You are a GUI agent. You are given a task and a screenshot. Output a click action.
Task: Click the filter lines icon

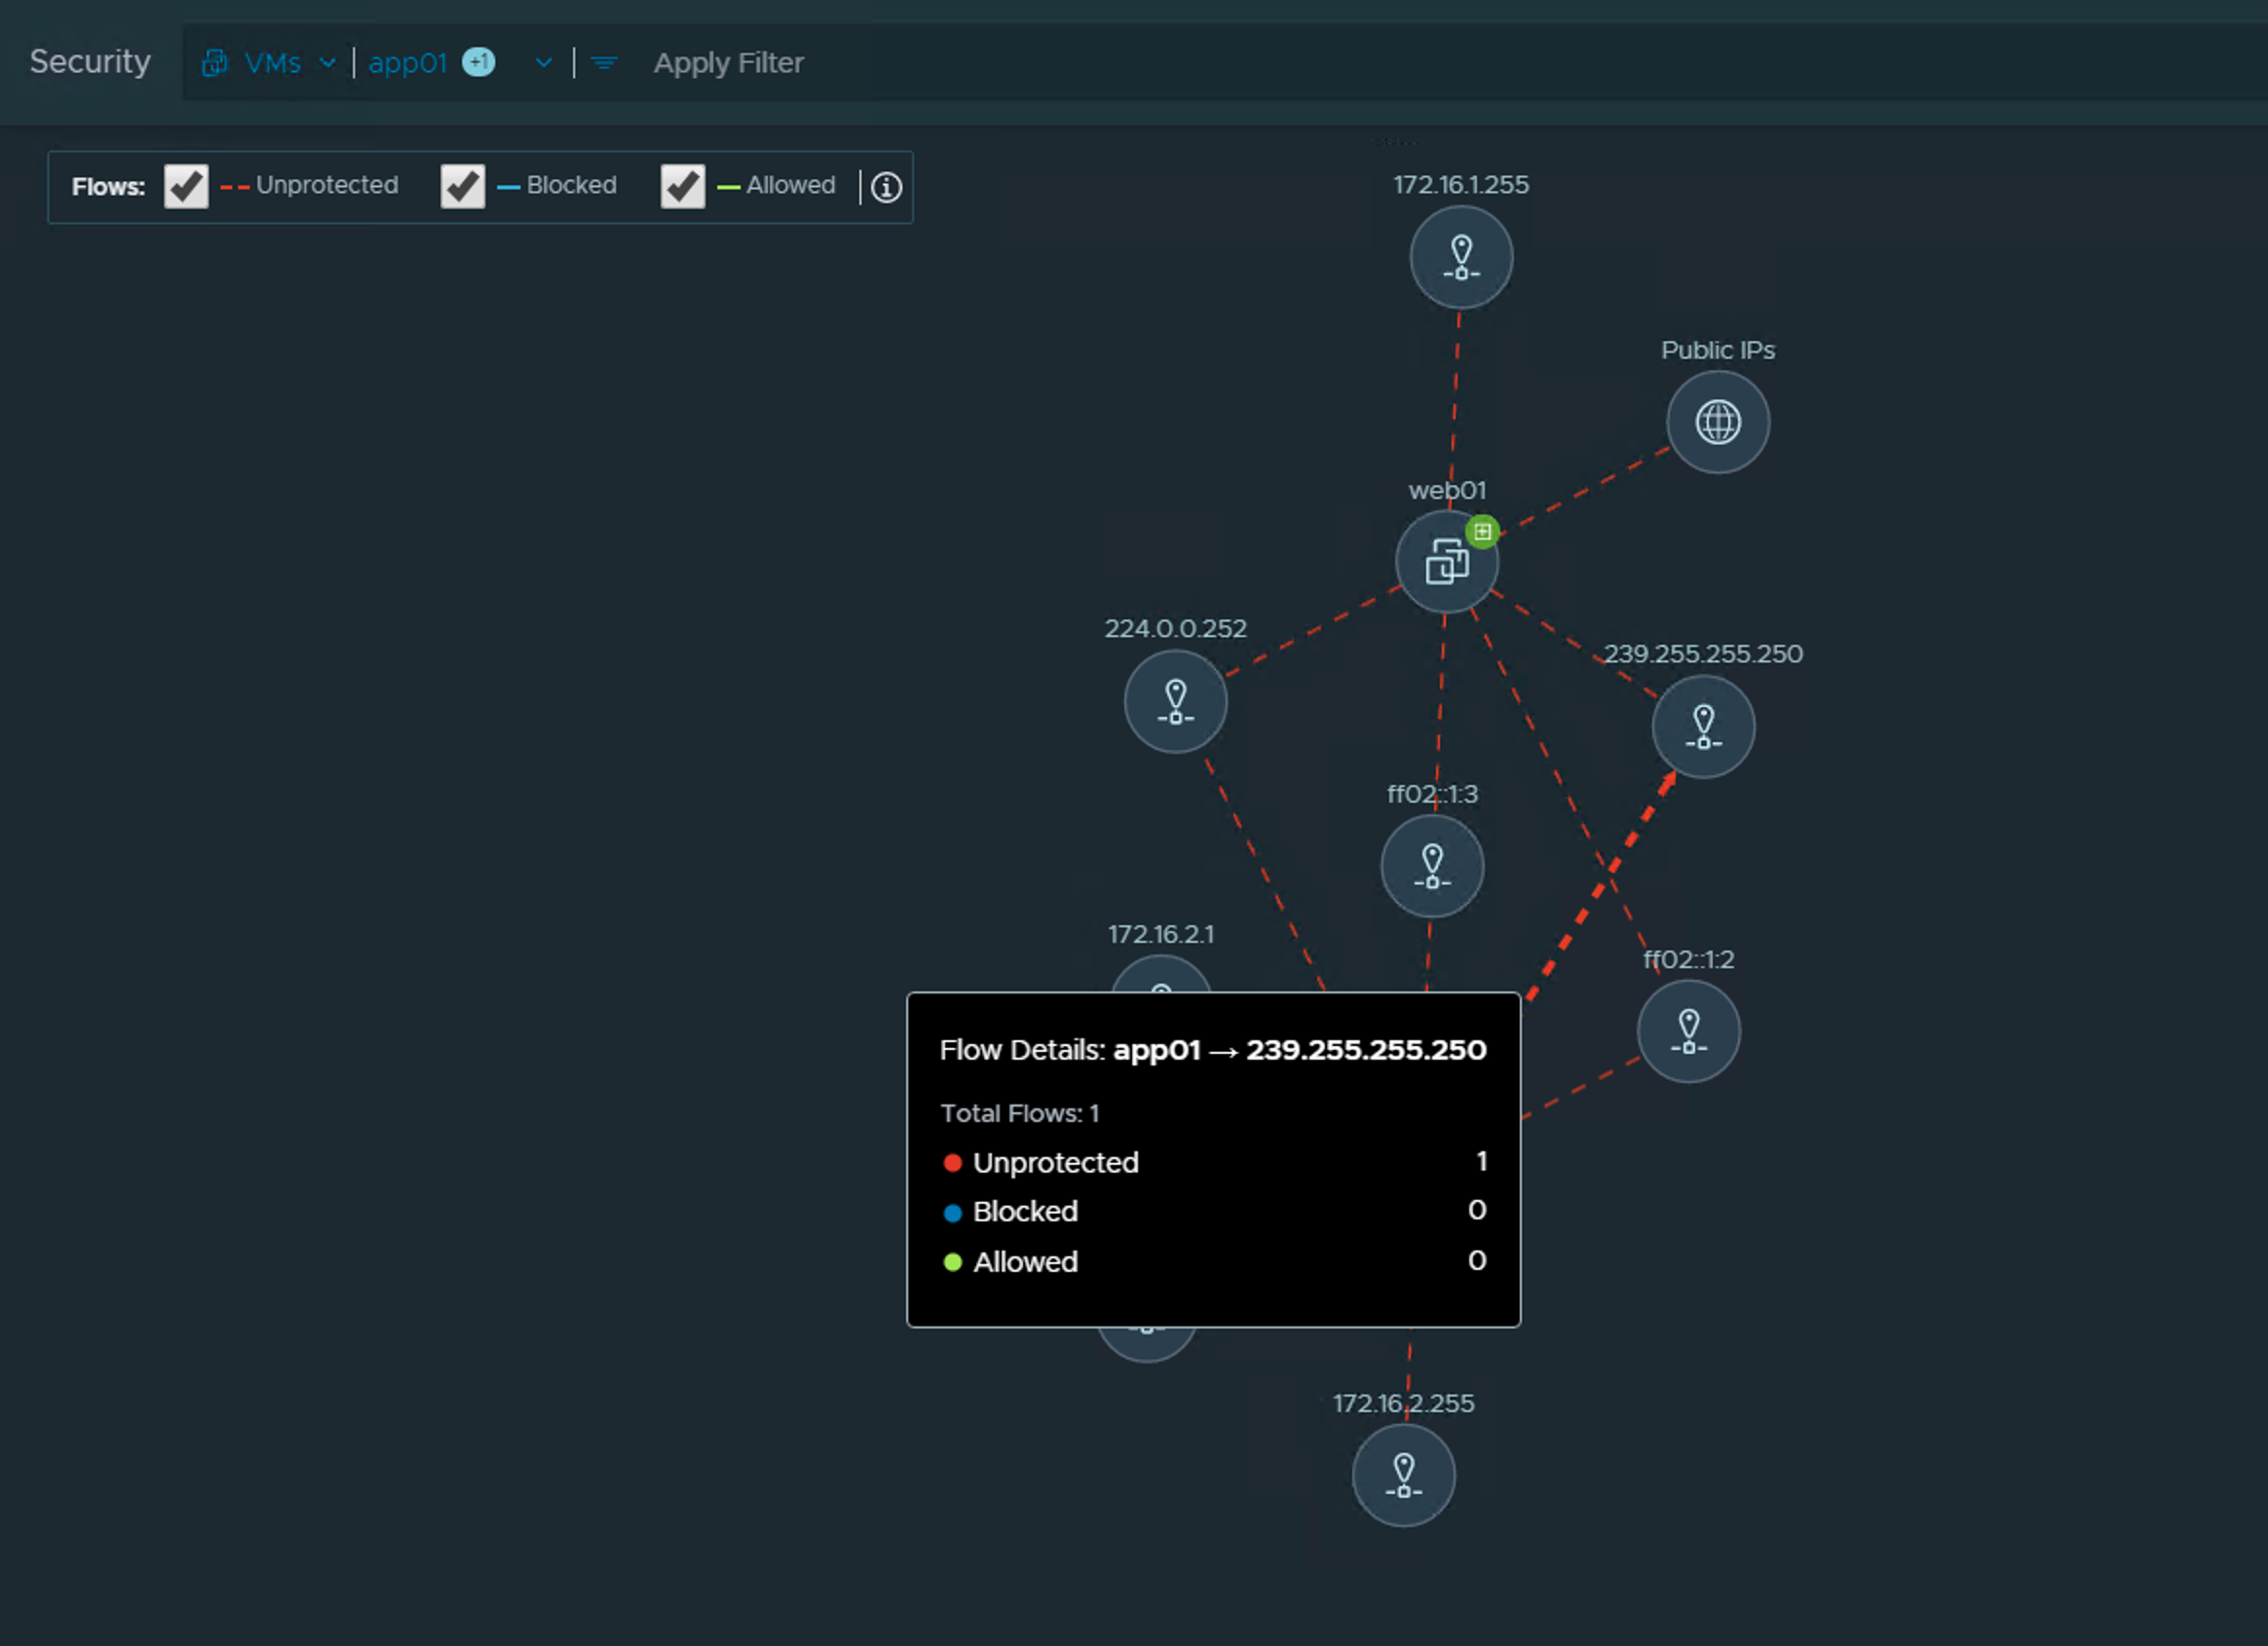[x=604, y=63]
